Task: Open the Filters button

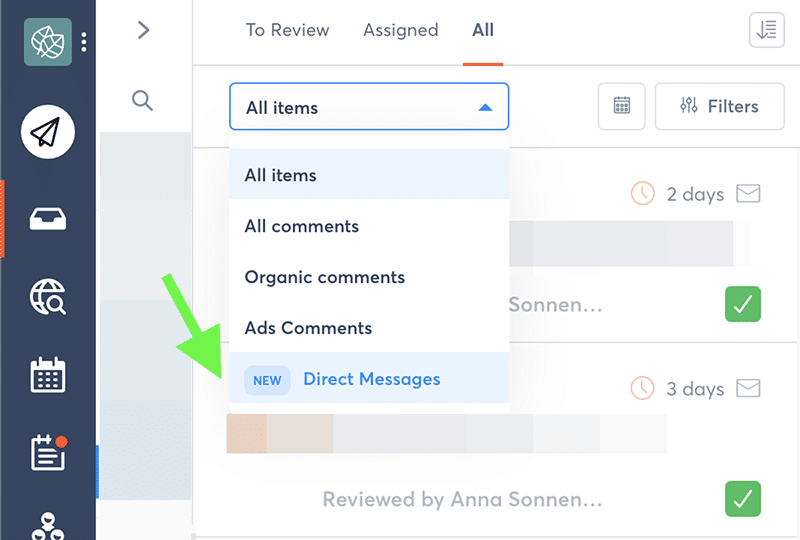Action: click(719, 106)
